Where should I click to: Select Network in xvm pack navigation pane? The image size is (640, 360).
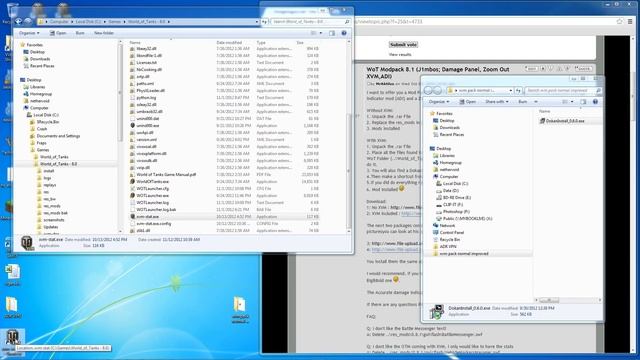pyautogui.click(x=447, y=225)
